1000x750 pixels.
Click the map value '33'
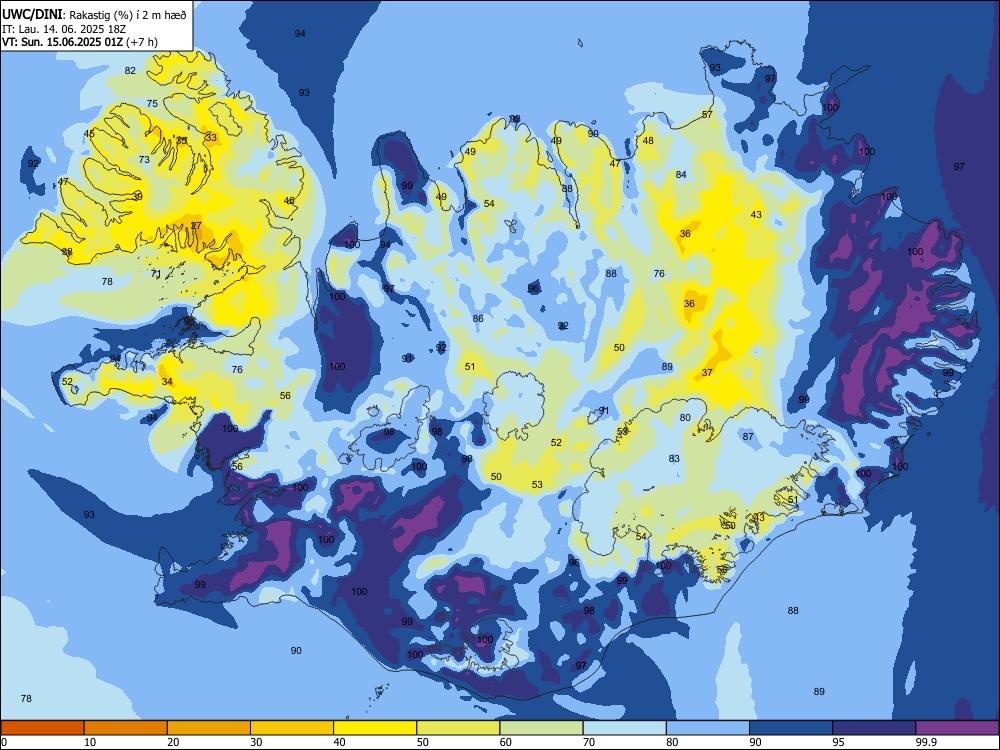tap(211, 137)
